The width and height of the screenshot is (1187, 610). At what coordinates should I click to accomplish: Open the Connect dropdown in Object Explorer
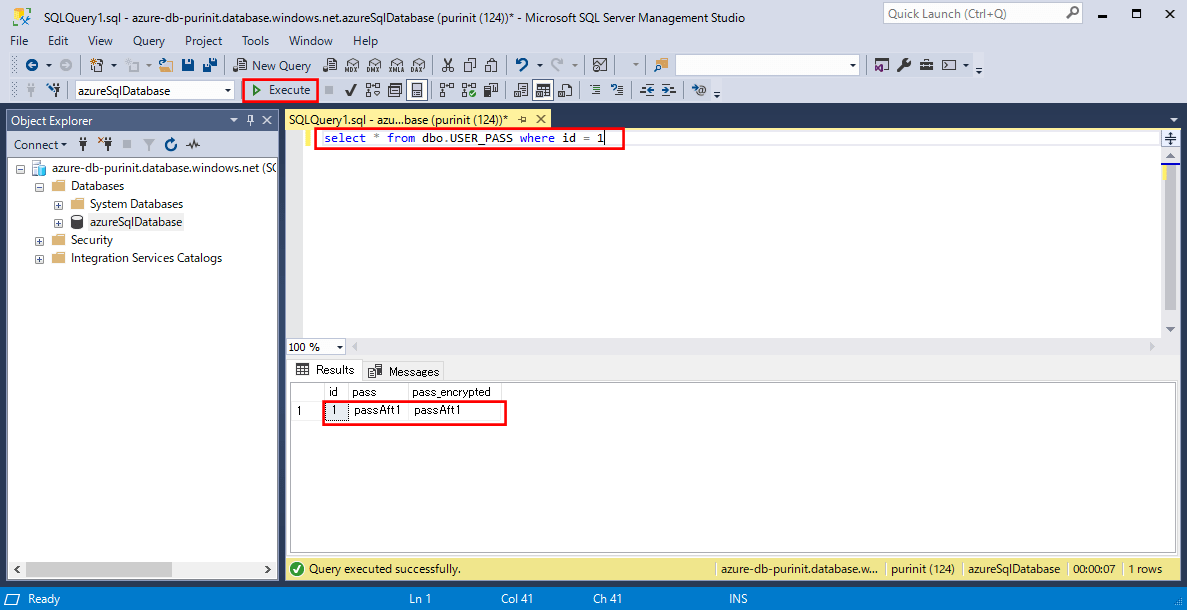tap(40, 145)
